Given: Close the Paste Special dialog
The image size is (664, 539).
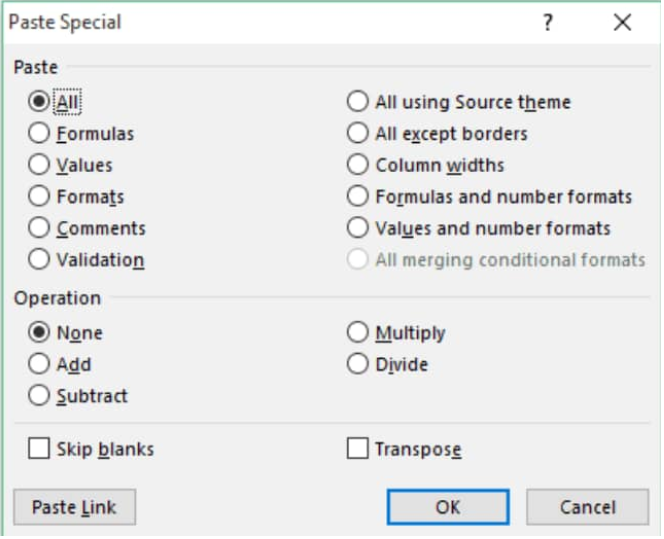Looking at the screenshot, I should coord(624,22).
